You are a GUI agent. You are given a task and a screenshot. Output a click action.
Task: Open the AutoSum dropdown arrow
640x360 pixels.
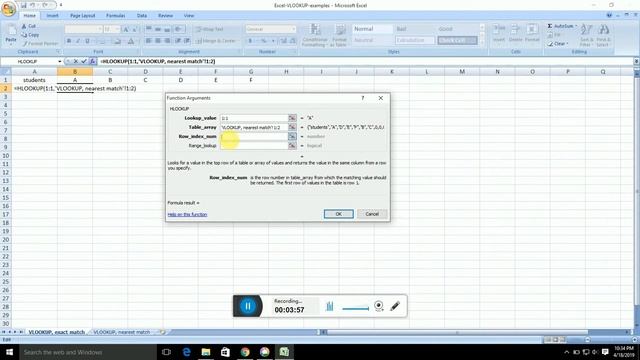576,26
